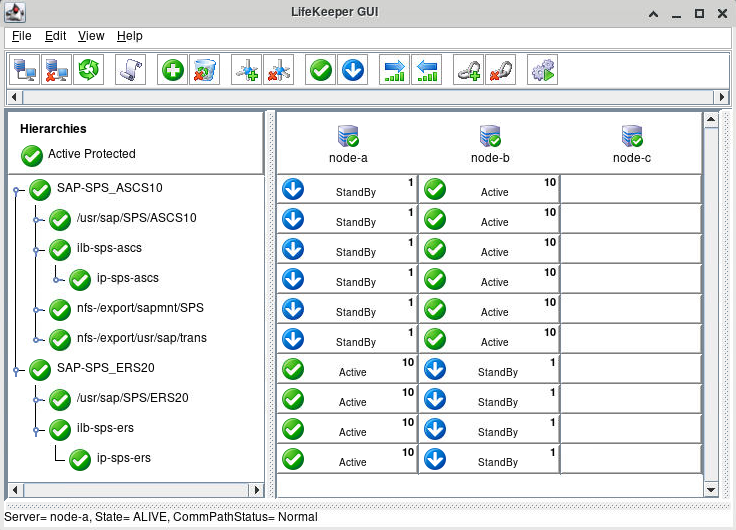Toggle the nfs-/export/sapmnt/SPS tree handle
The width and height of the screenshot is (736, 530).
36,310
